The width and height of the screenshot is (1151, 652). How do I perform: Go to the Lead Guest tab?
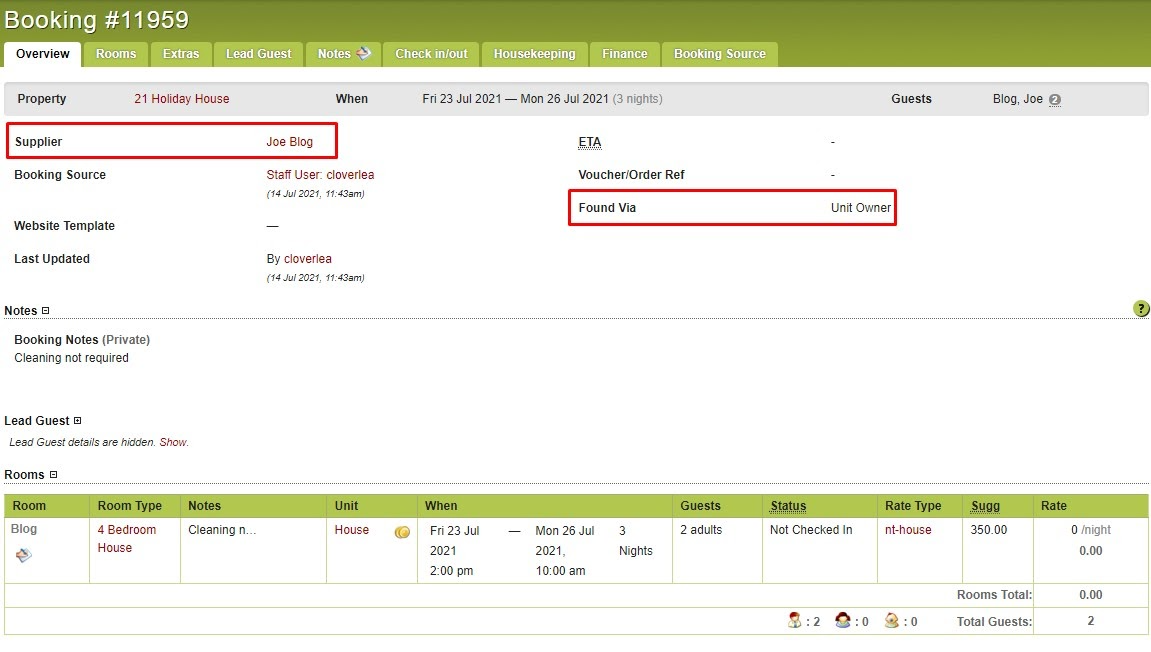click(x=258, y=54)
